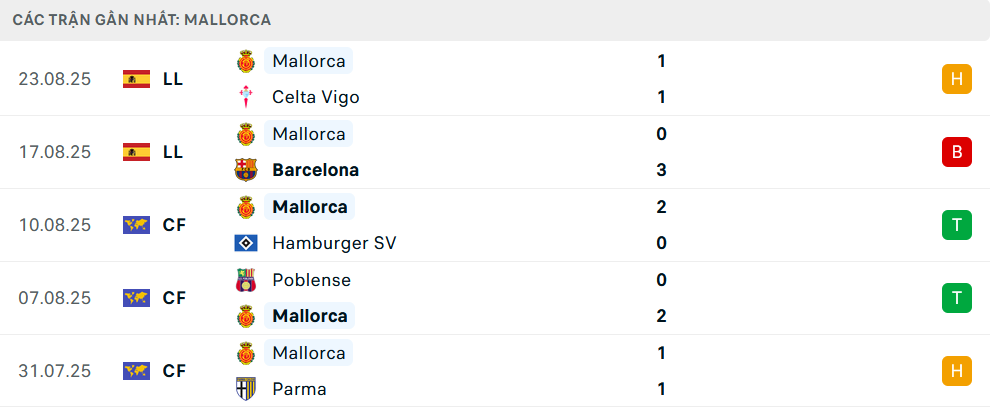Click green T badge for Poblense match
996x407 pixels.
(x=957, y=298)
